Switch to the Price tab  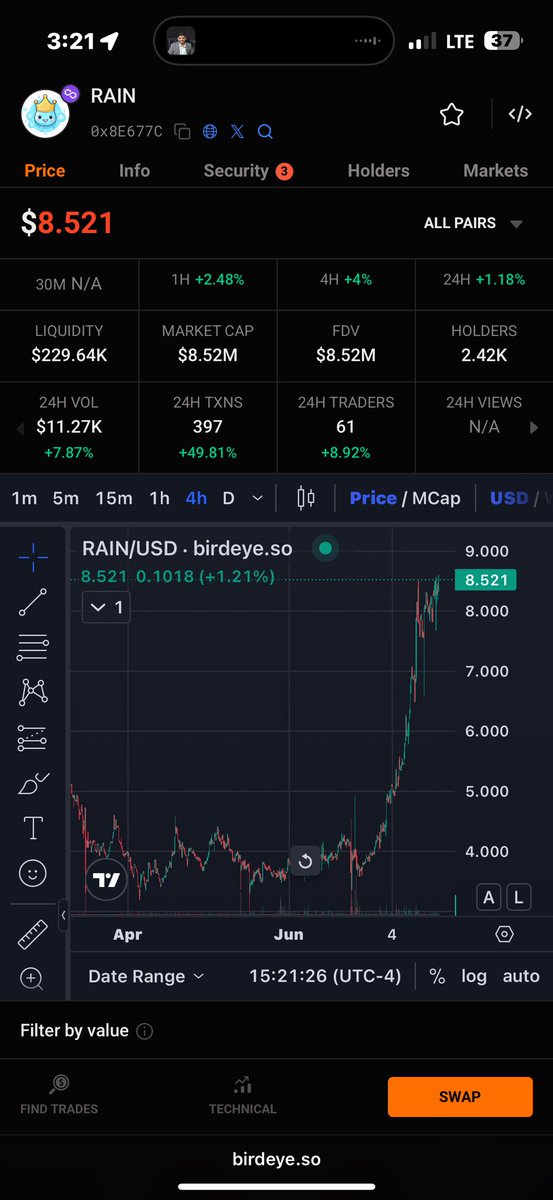pyautogui.click(x=45, y=171)
